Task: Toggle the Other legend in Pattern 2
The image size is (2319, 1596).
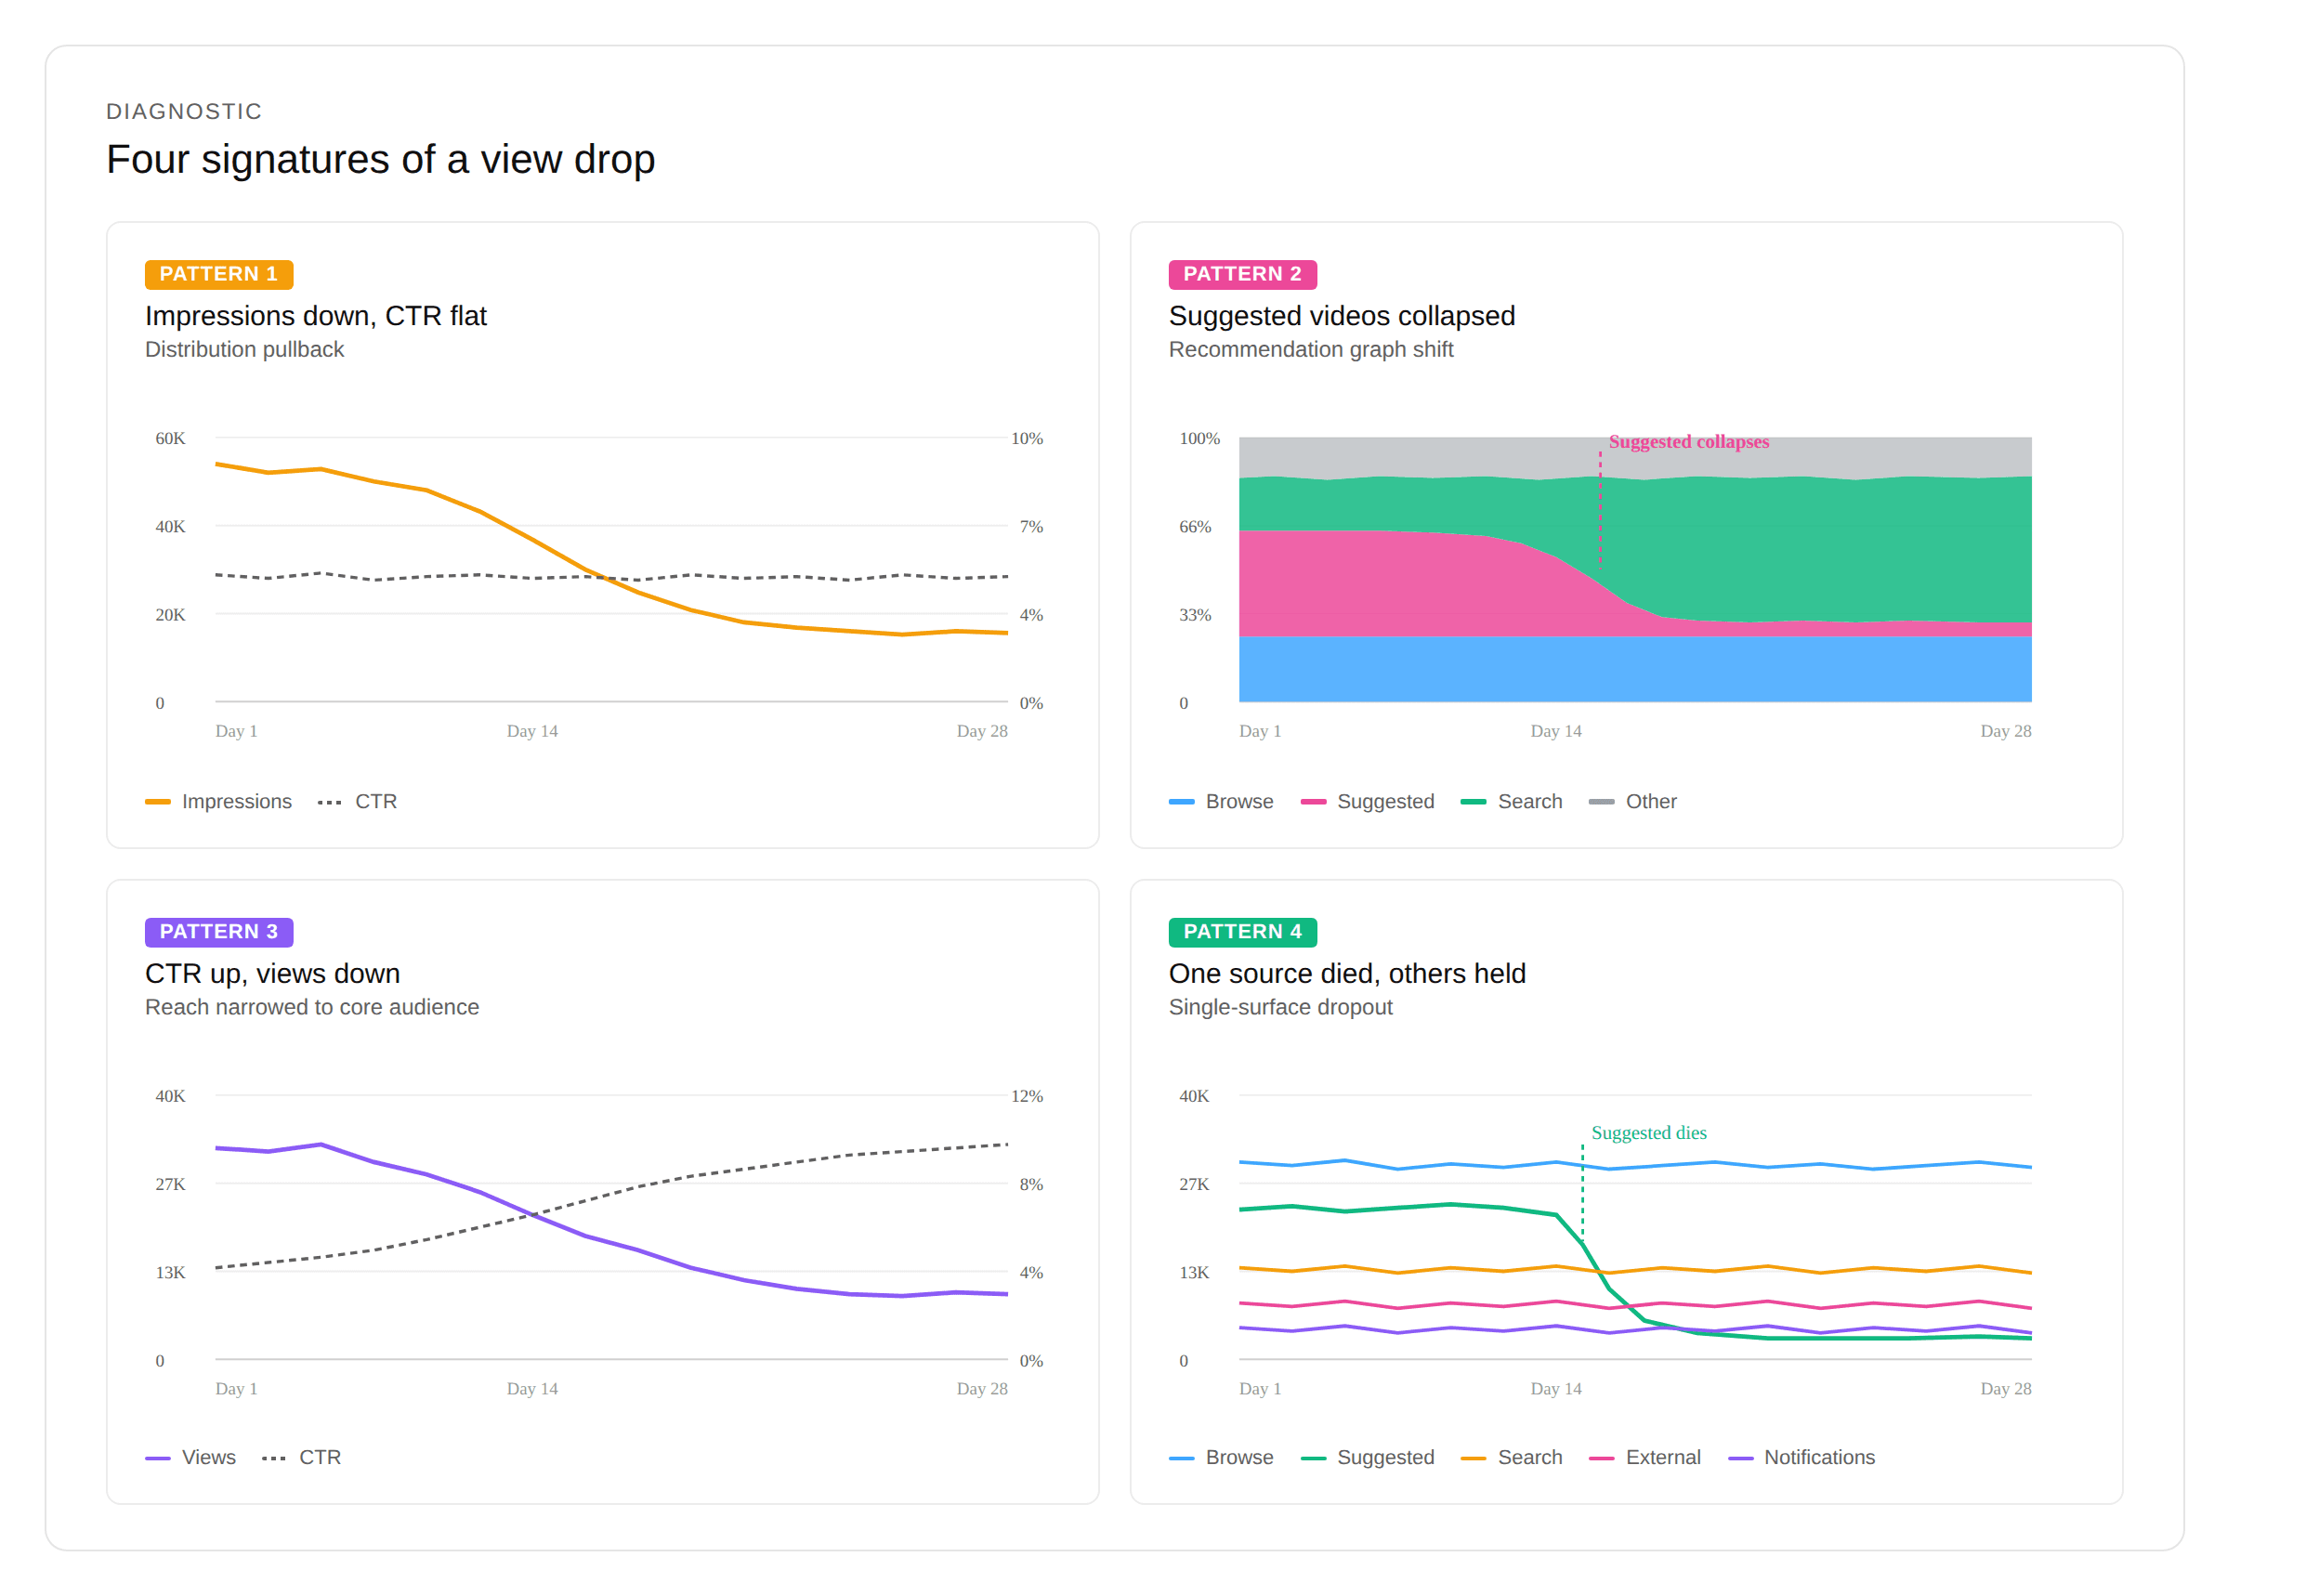Action: click(1632, 801)
